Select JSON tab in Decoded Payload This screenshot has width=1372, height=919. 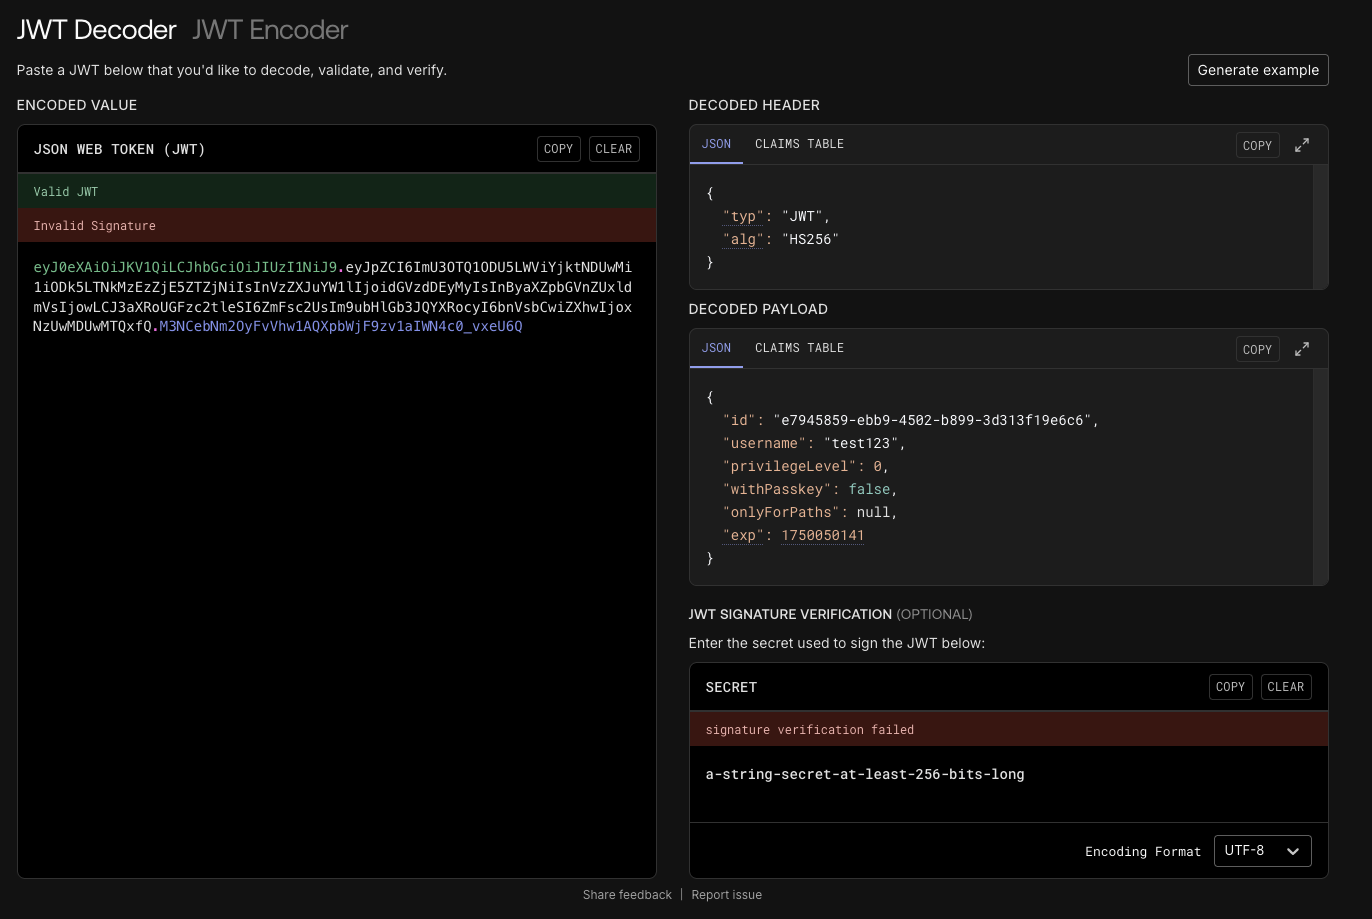click(x=716, y=348)
